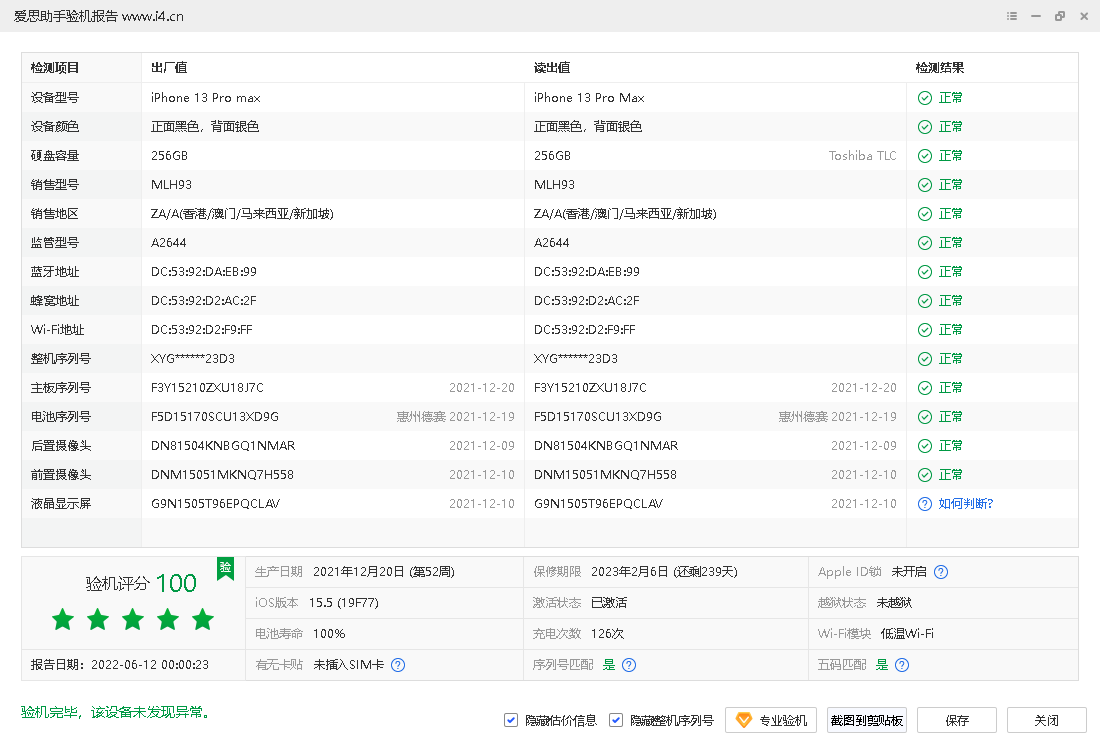Click help icon beside 五码匹配

point(902,665)
